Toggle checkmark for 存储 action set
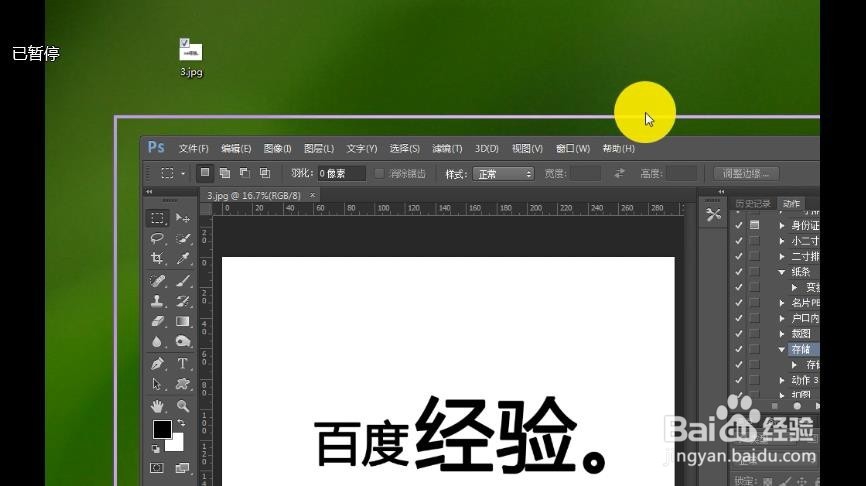This screenshot has width=866, height=486. click(739, 349)
